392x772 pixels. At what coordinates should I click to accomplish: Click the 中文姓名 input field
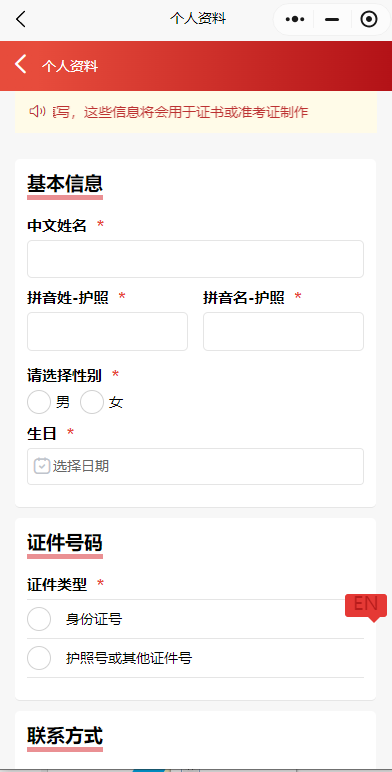196,259
